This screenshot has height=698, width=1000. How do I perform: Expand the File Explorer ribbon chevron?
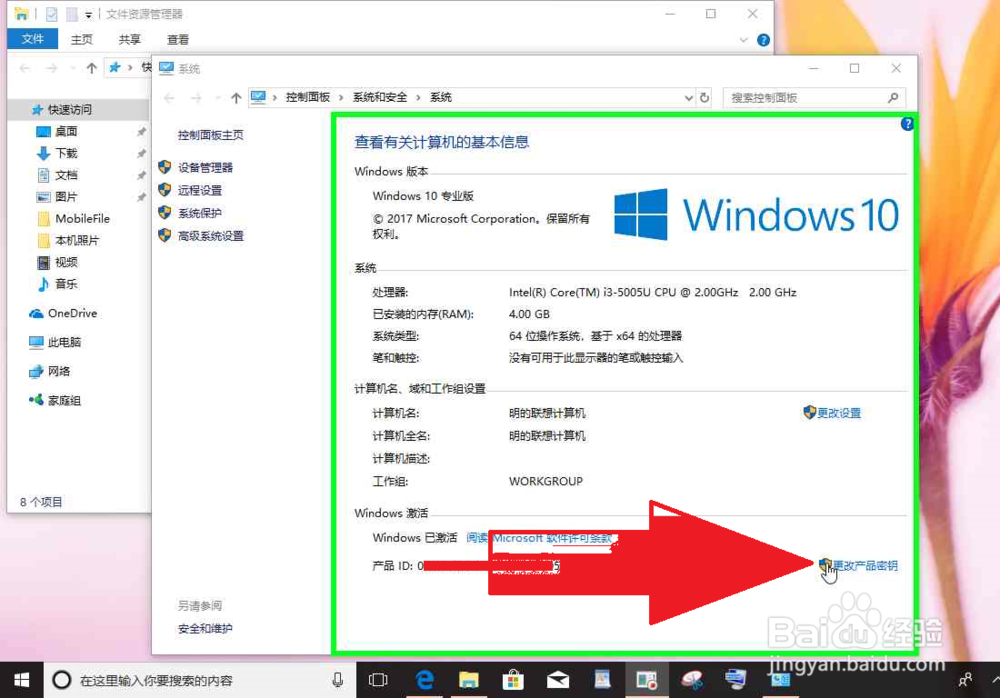pyautogui.click(x=741, y=40)
